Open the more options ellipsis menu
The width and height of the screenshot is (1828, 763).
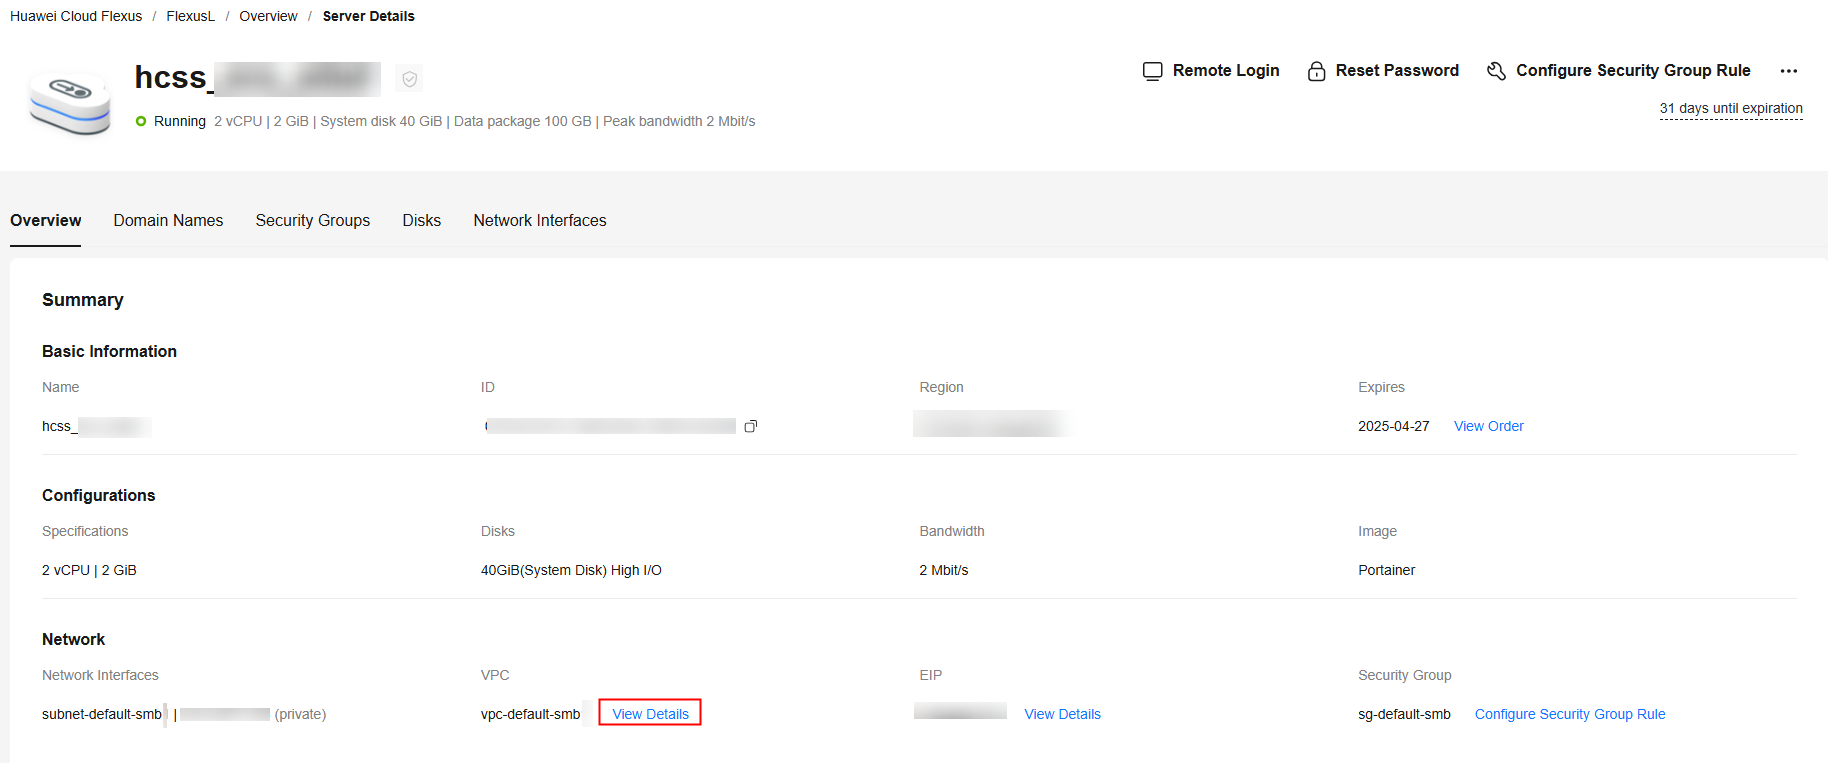pos(1789,71)
